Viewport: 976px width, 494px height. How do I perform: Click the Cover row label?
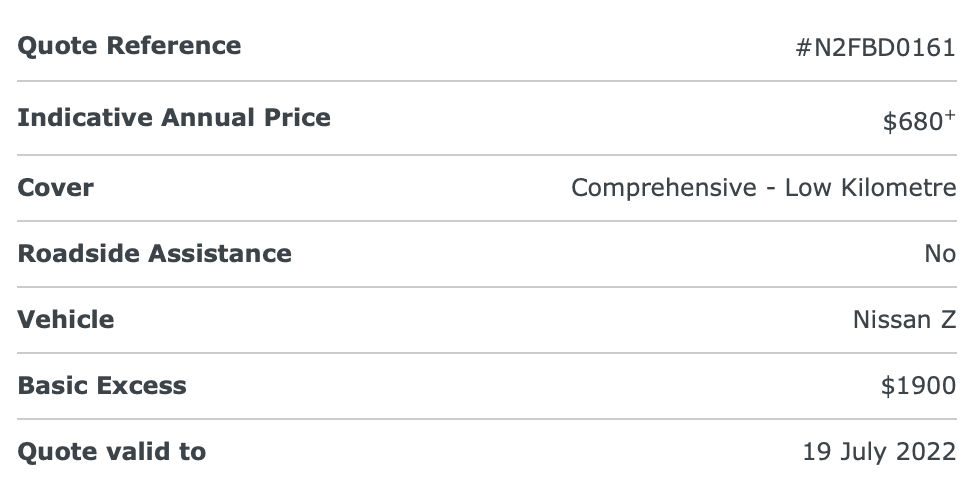55,188
